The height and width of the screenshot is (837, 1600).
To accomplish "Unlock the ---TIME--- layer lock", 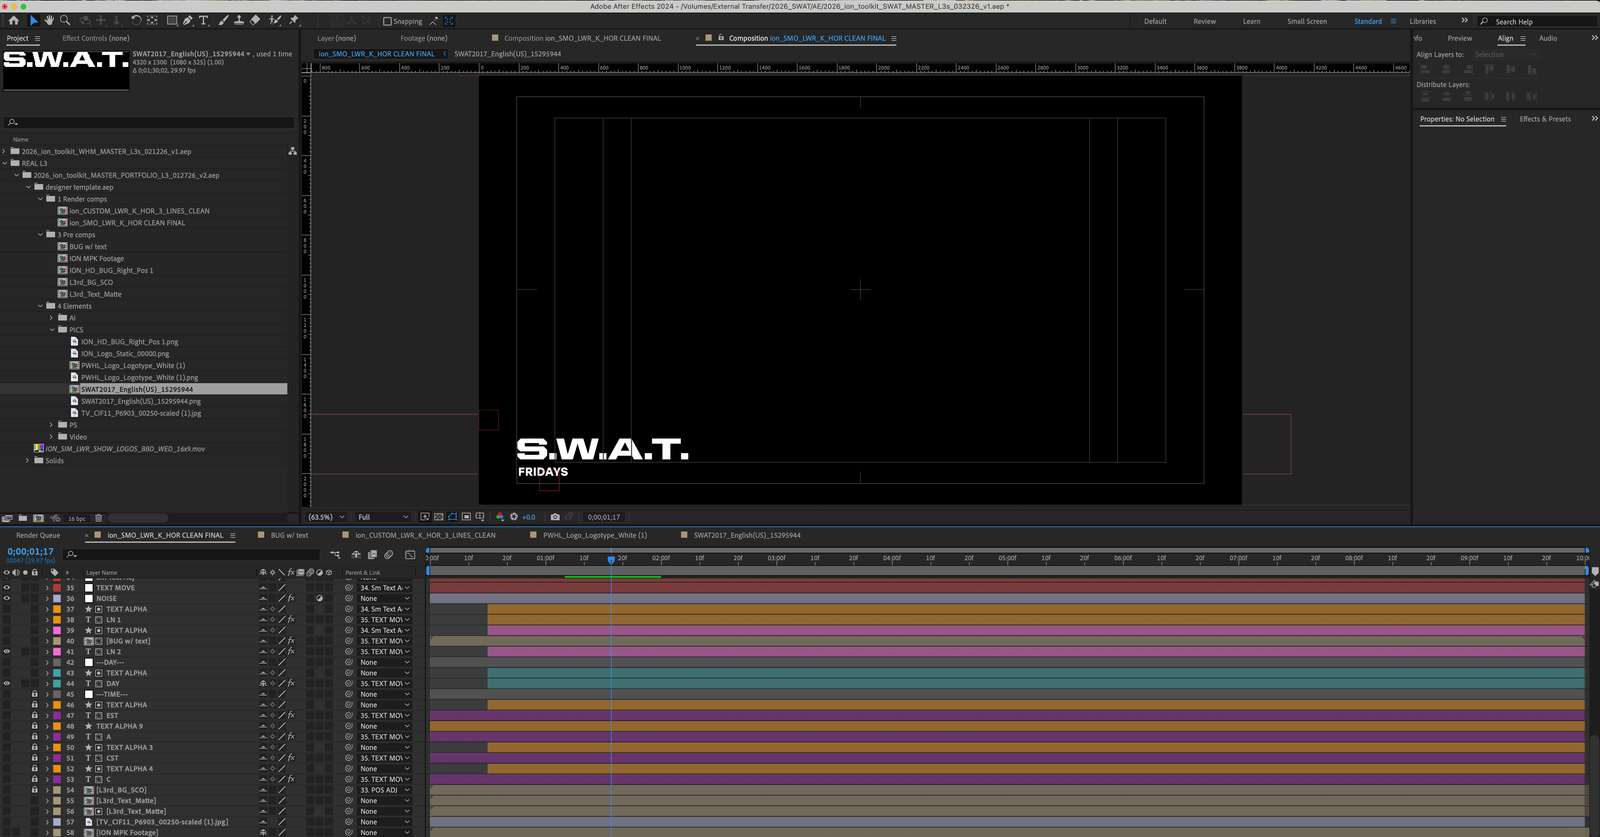I will (35, 694).
